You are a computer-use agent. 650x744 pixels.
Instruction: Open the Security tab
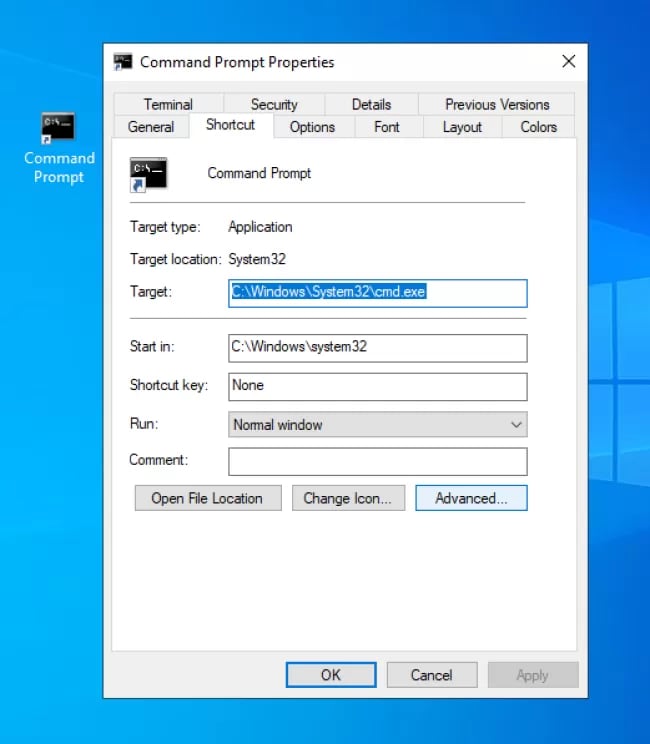pyautogui.click(x=274, y=104)
